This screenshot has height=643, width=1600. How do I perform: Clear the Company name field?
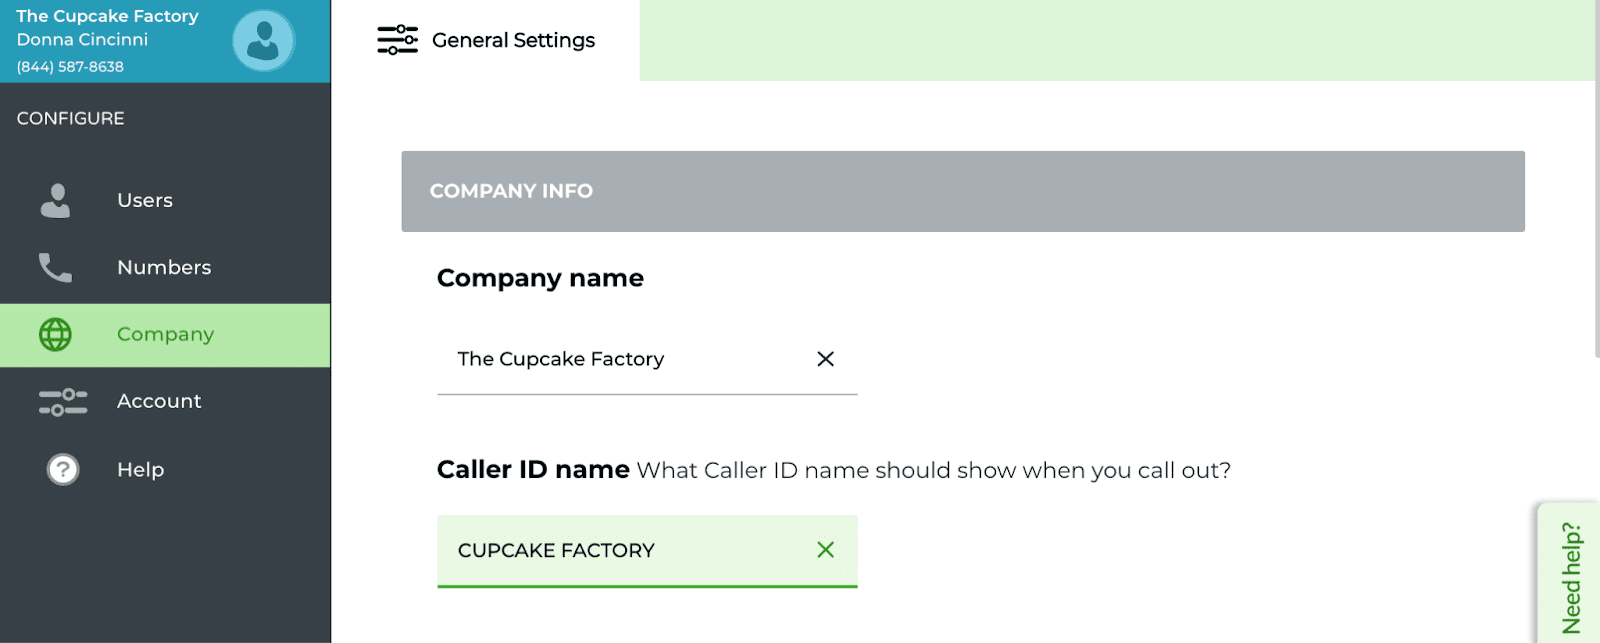(x=825, y=359)
